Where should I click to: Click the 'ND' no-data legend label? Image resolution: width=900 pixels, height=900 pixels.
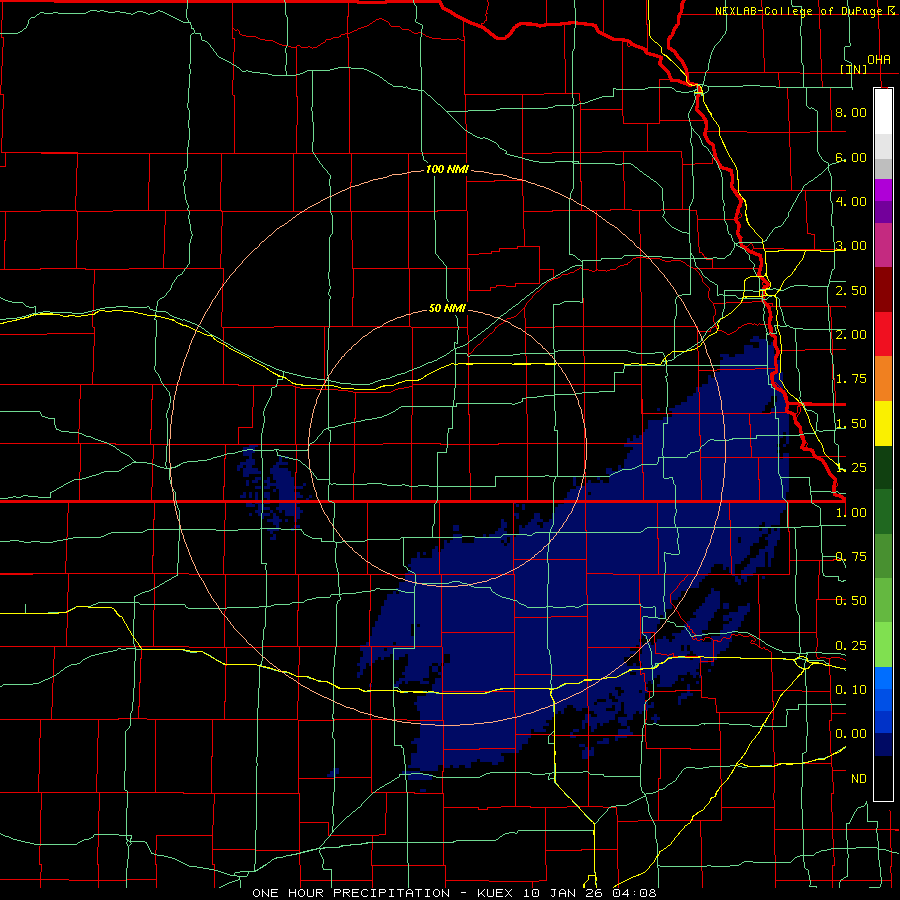pos(859,779)
